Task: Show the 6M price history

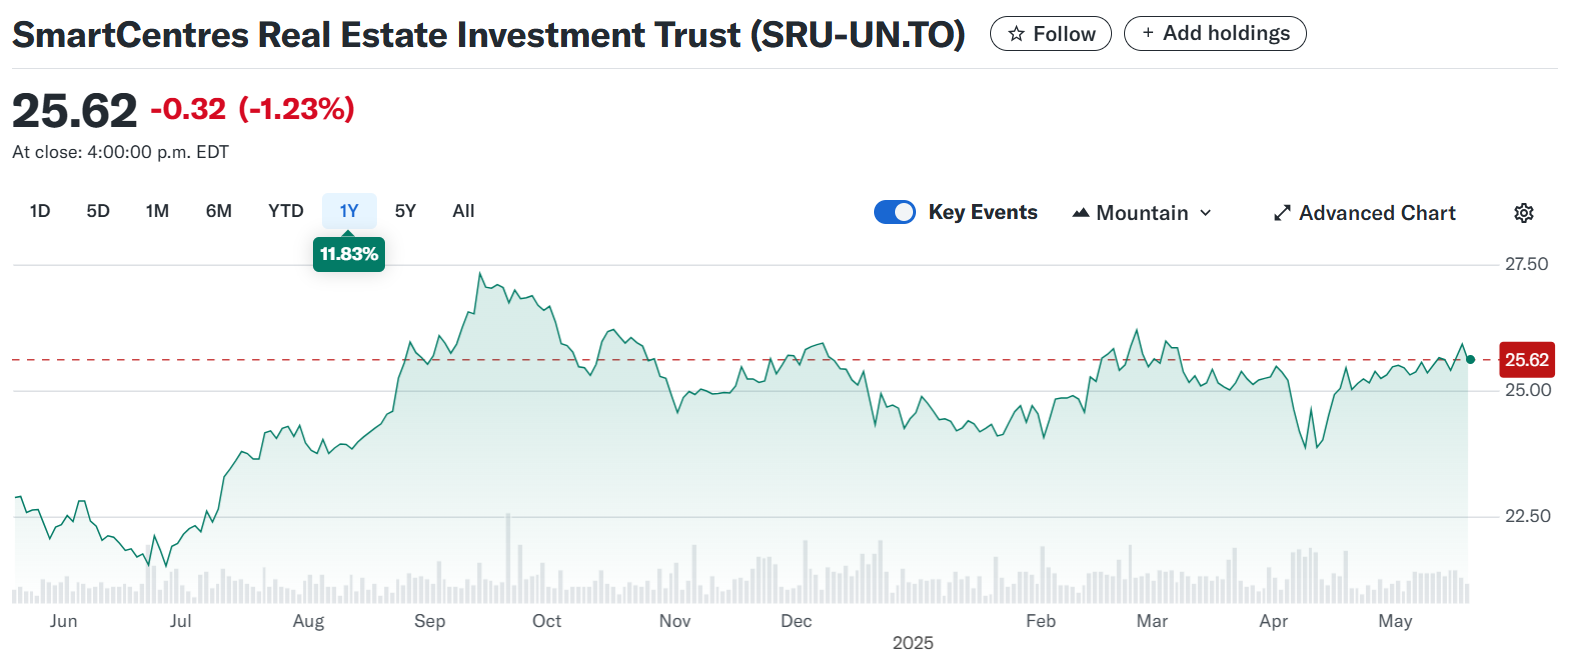Action: coord(219,211)
